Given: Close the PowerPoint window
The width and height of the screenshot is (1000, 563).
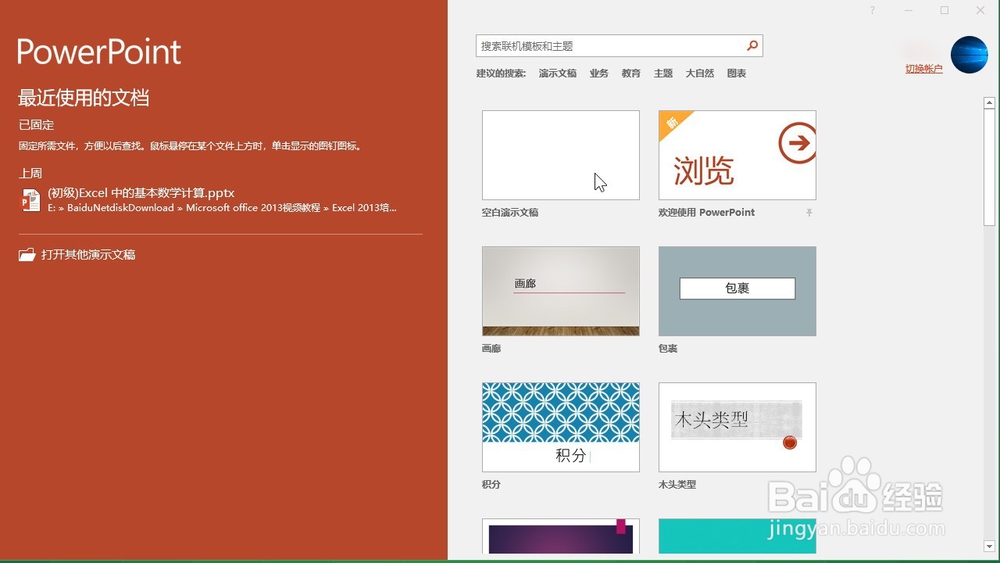Looking at the screenshot, I should tap(980, 10).
